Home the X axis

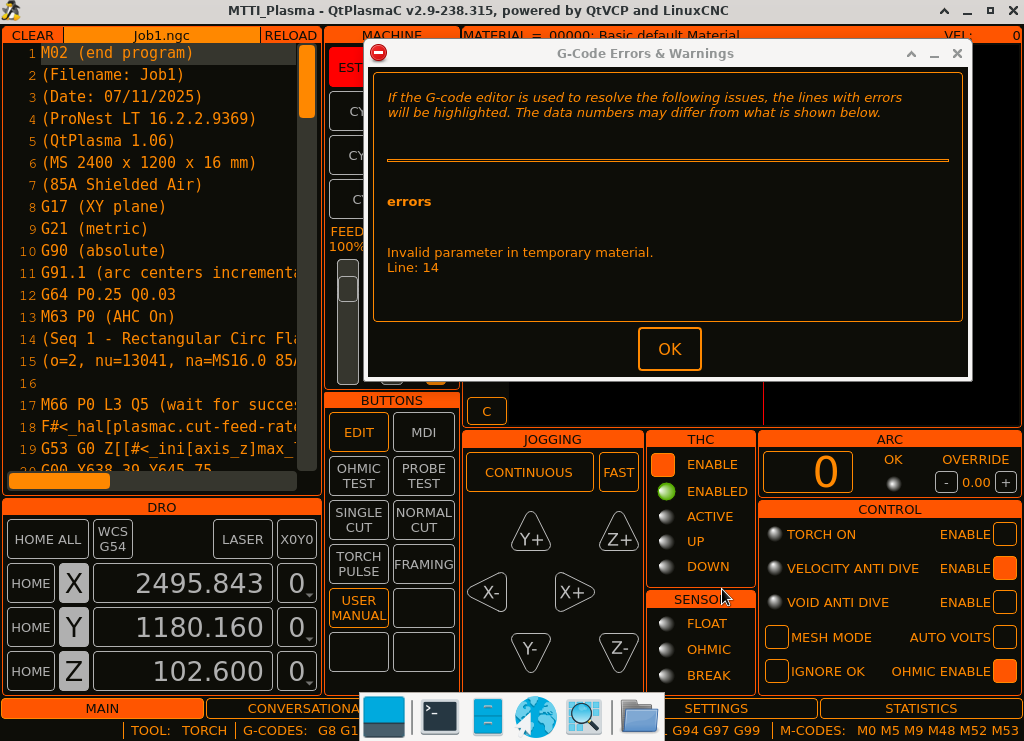(31, 583)
